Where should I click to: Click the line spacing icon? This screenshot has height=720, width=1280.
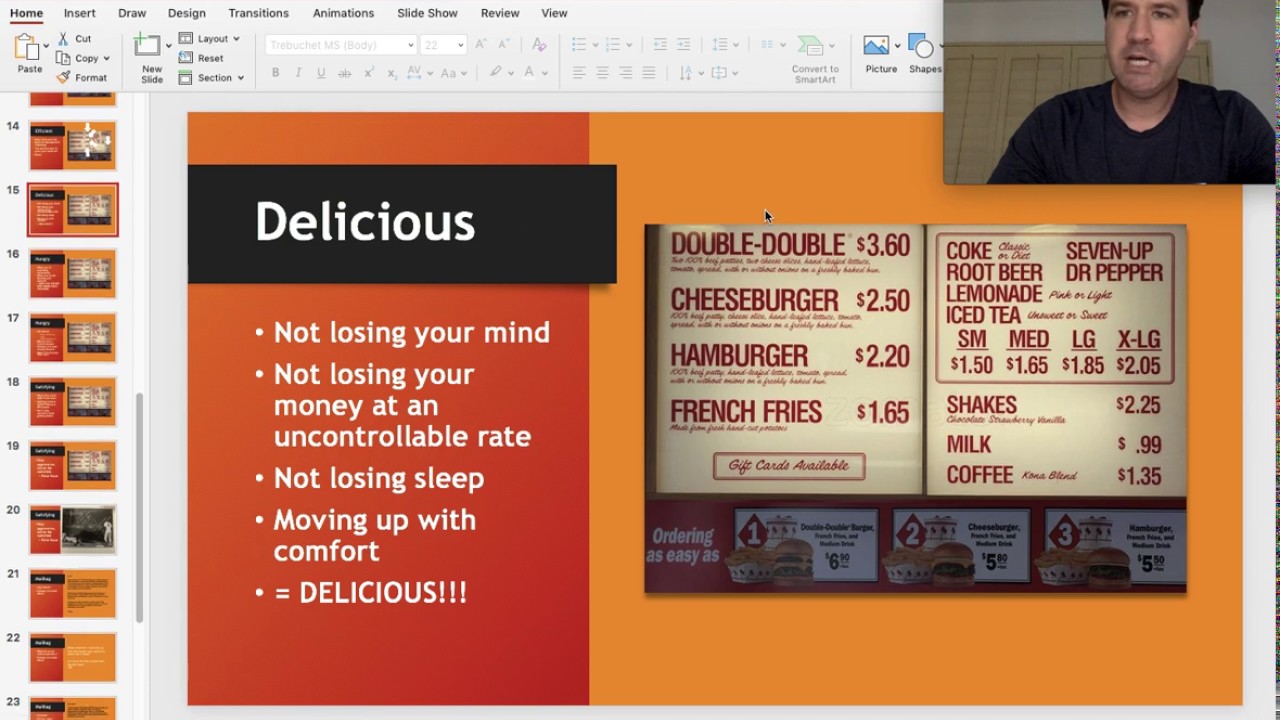[720, 45]
